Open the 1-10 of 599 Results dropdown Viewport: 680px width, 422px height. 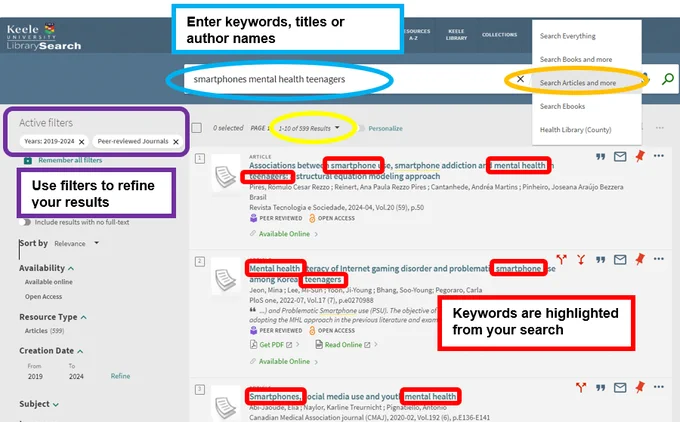309,128
